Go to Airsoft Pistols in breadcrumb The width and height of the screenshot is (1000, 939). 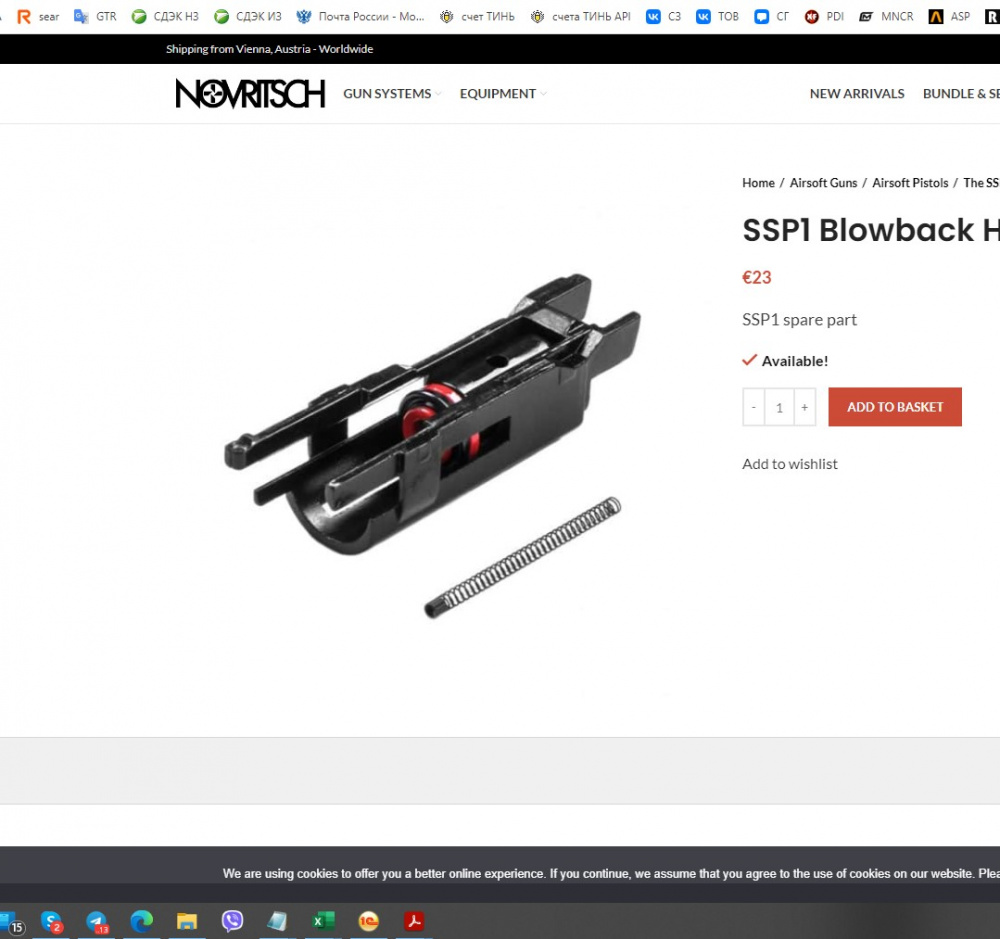click(910, 183)
